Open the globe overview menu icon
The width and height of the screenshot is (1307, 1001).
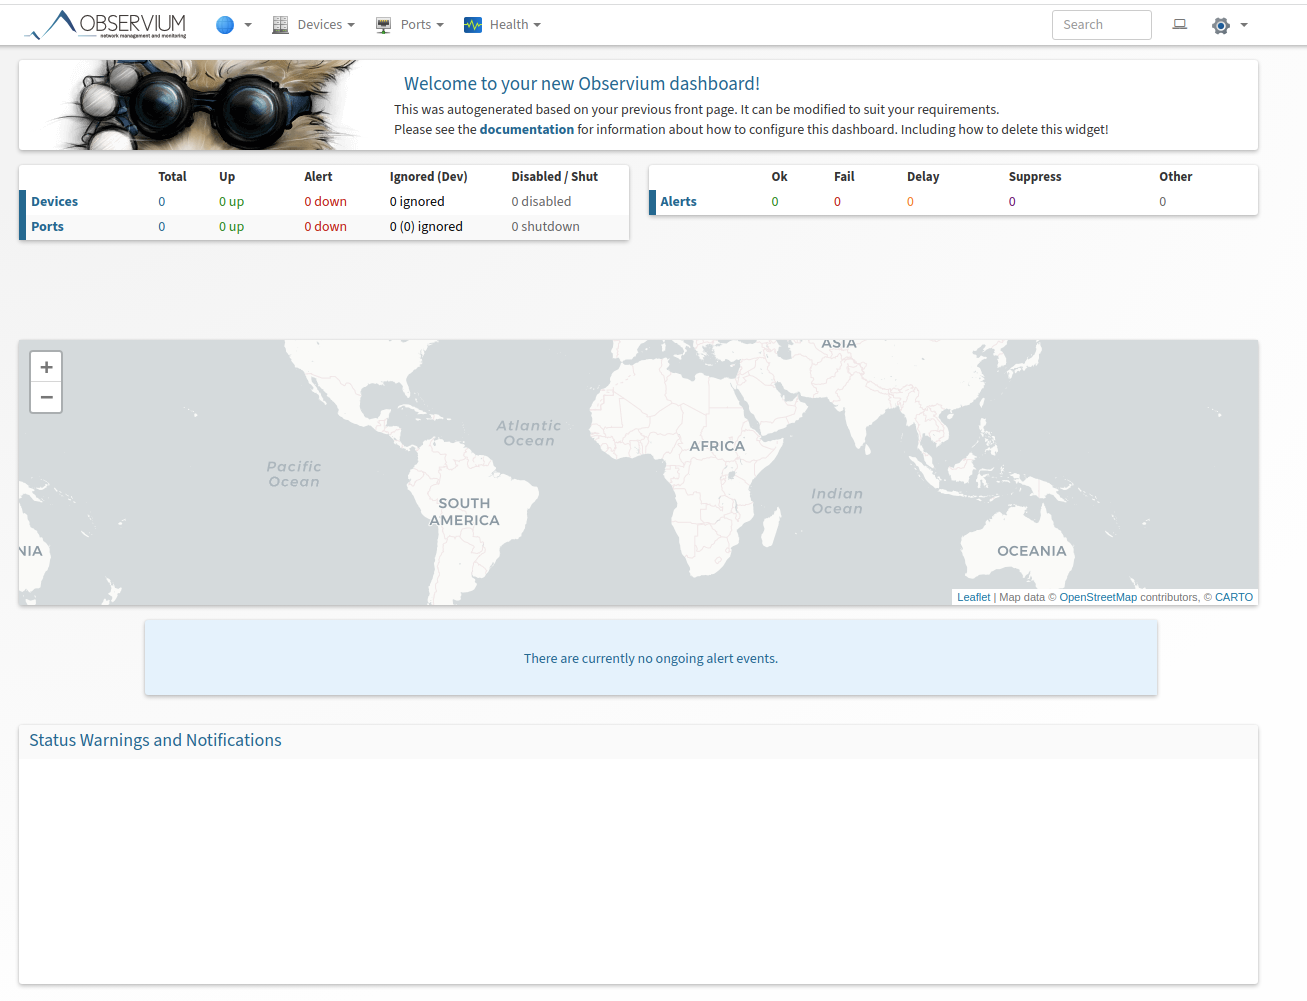[x=225, y=25]
